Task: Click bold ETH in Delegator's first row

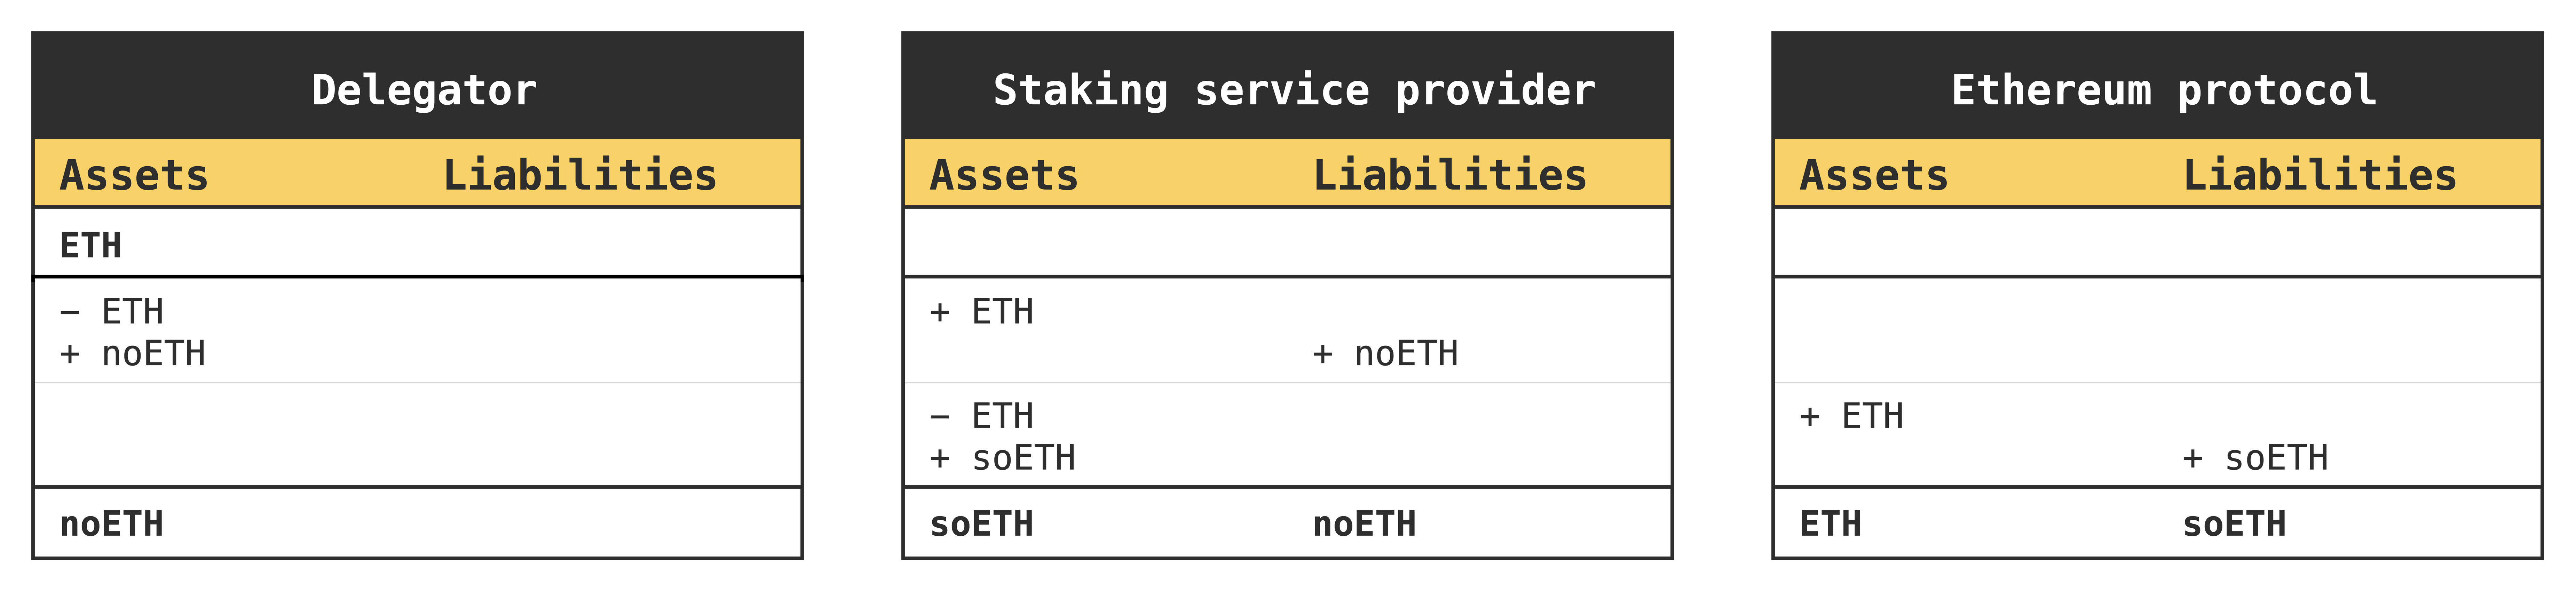Action: pyautogui.click(x=91, y=245)
